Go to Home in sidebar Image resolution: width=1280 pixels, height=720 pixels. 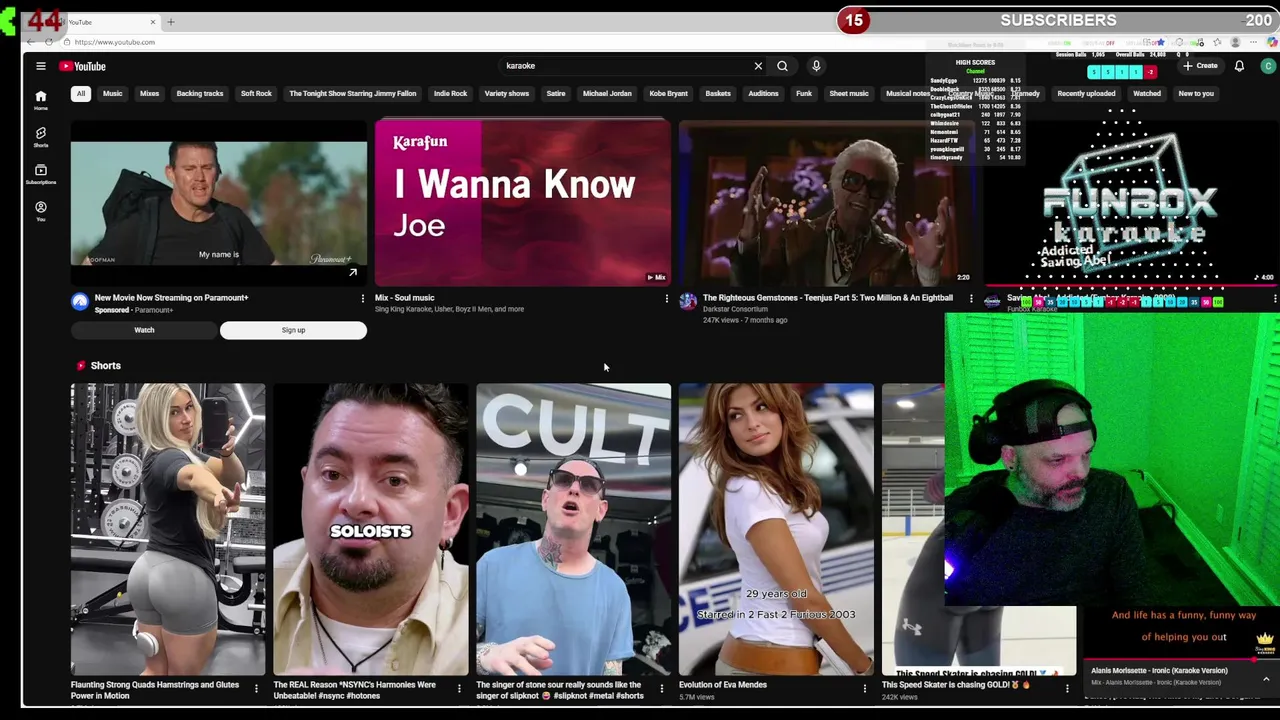pos(41,100)
